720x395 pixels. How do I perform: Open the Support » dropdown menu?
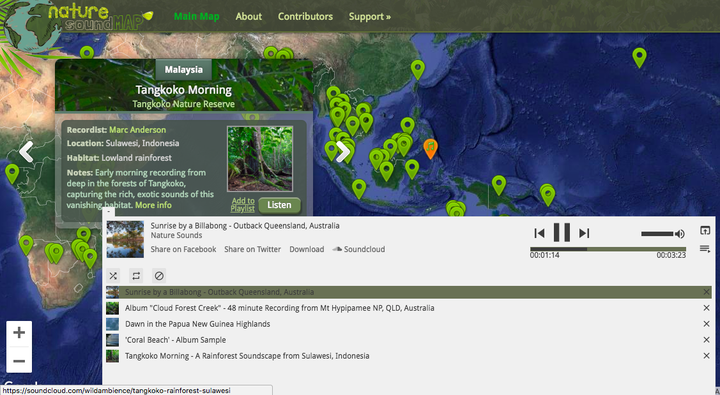pyautogui.click(x=370, y=17)
